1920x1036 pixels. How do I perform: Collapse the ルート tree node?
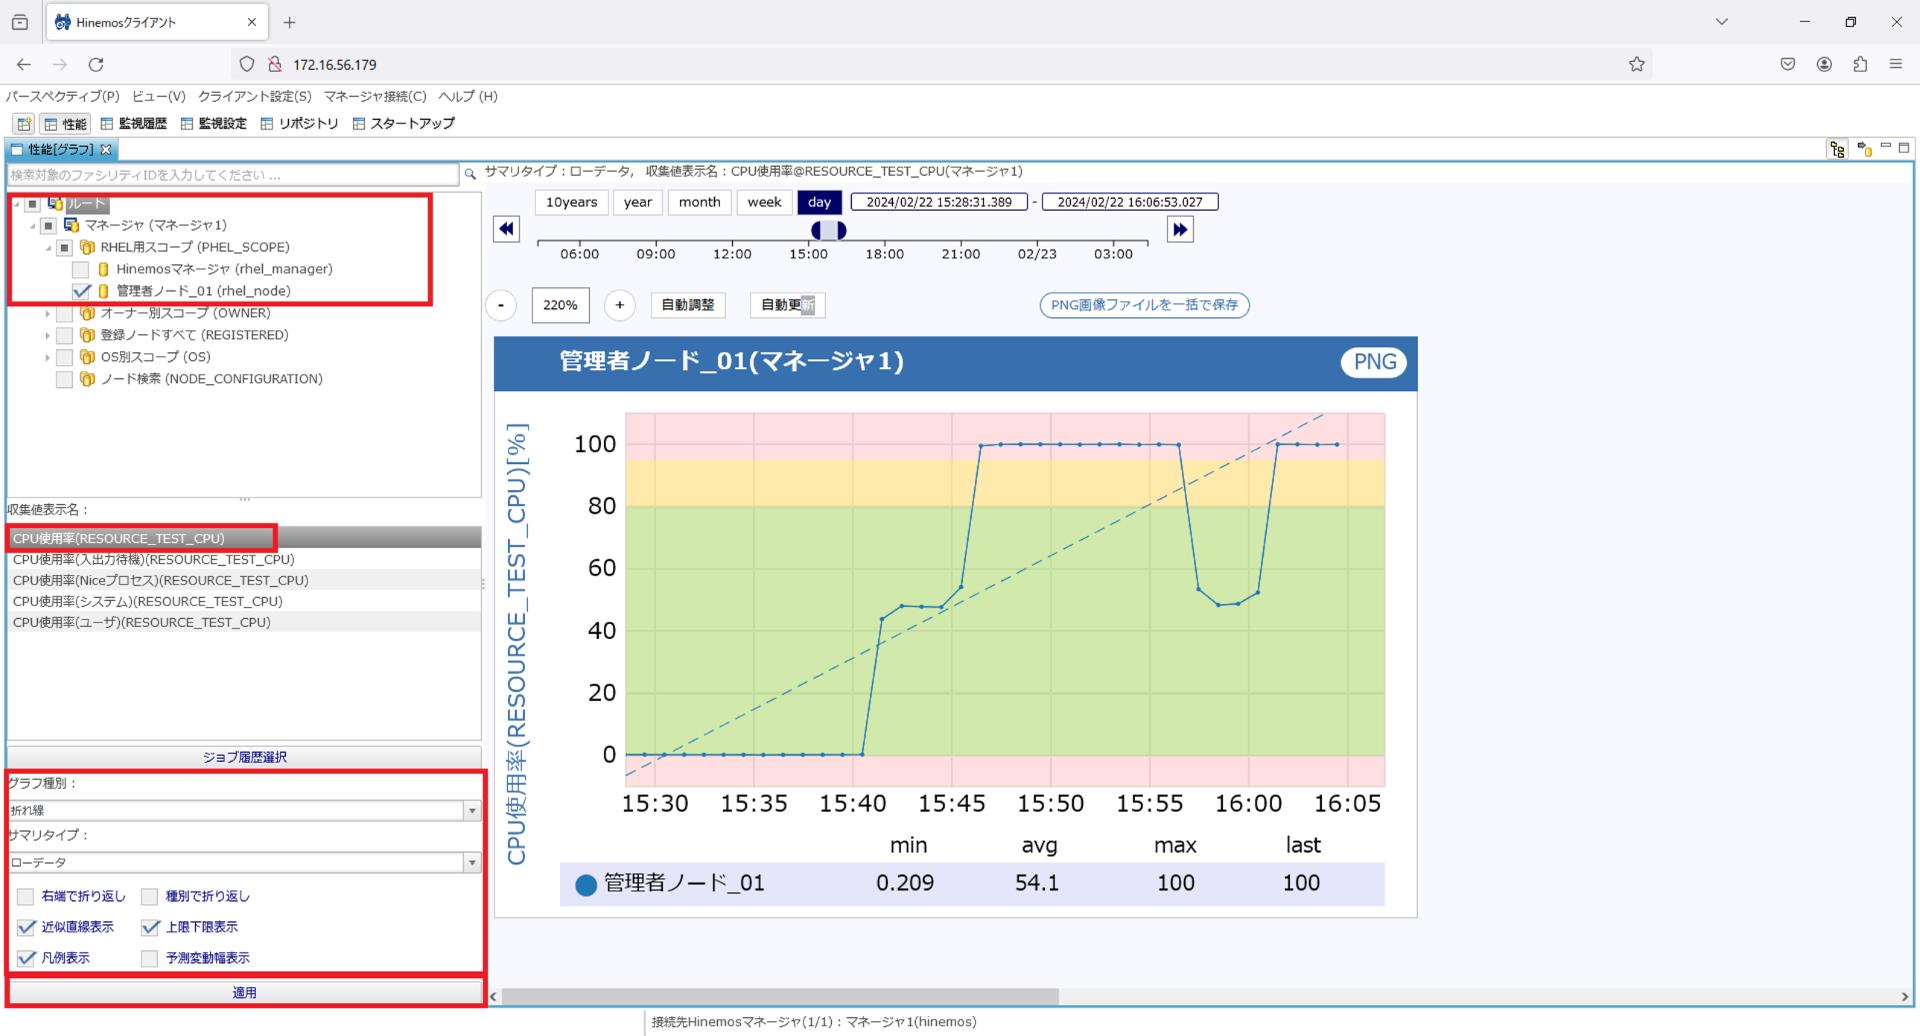pos(16,204)
